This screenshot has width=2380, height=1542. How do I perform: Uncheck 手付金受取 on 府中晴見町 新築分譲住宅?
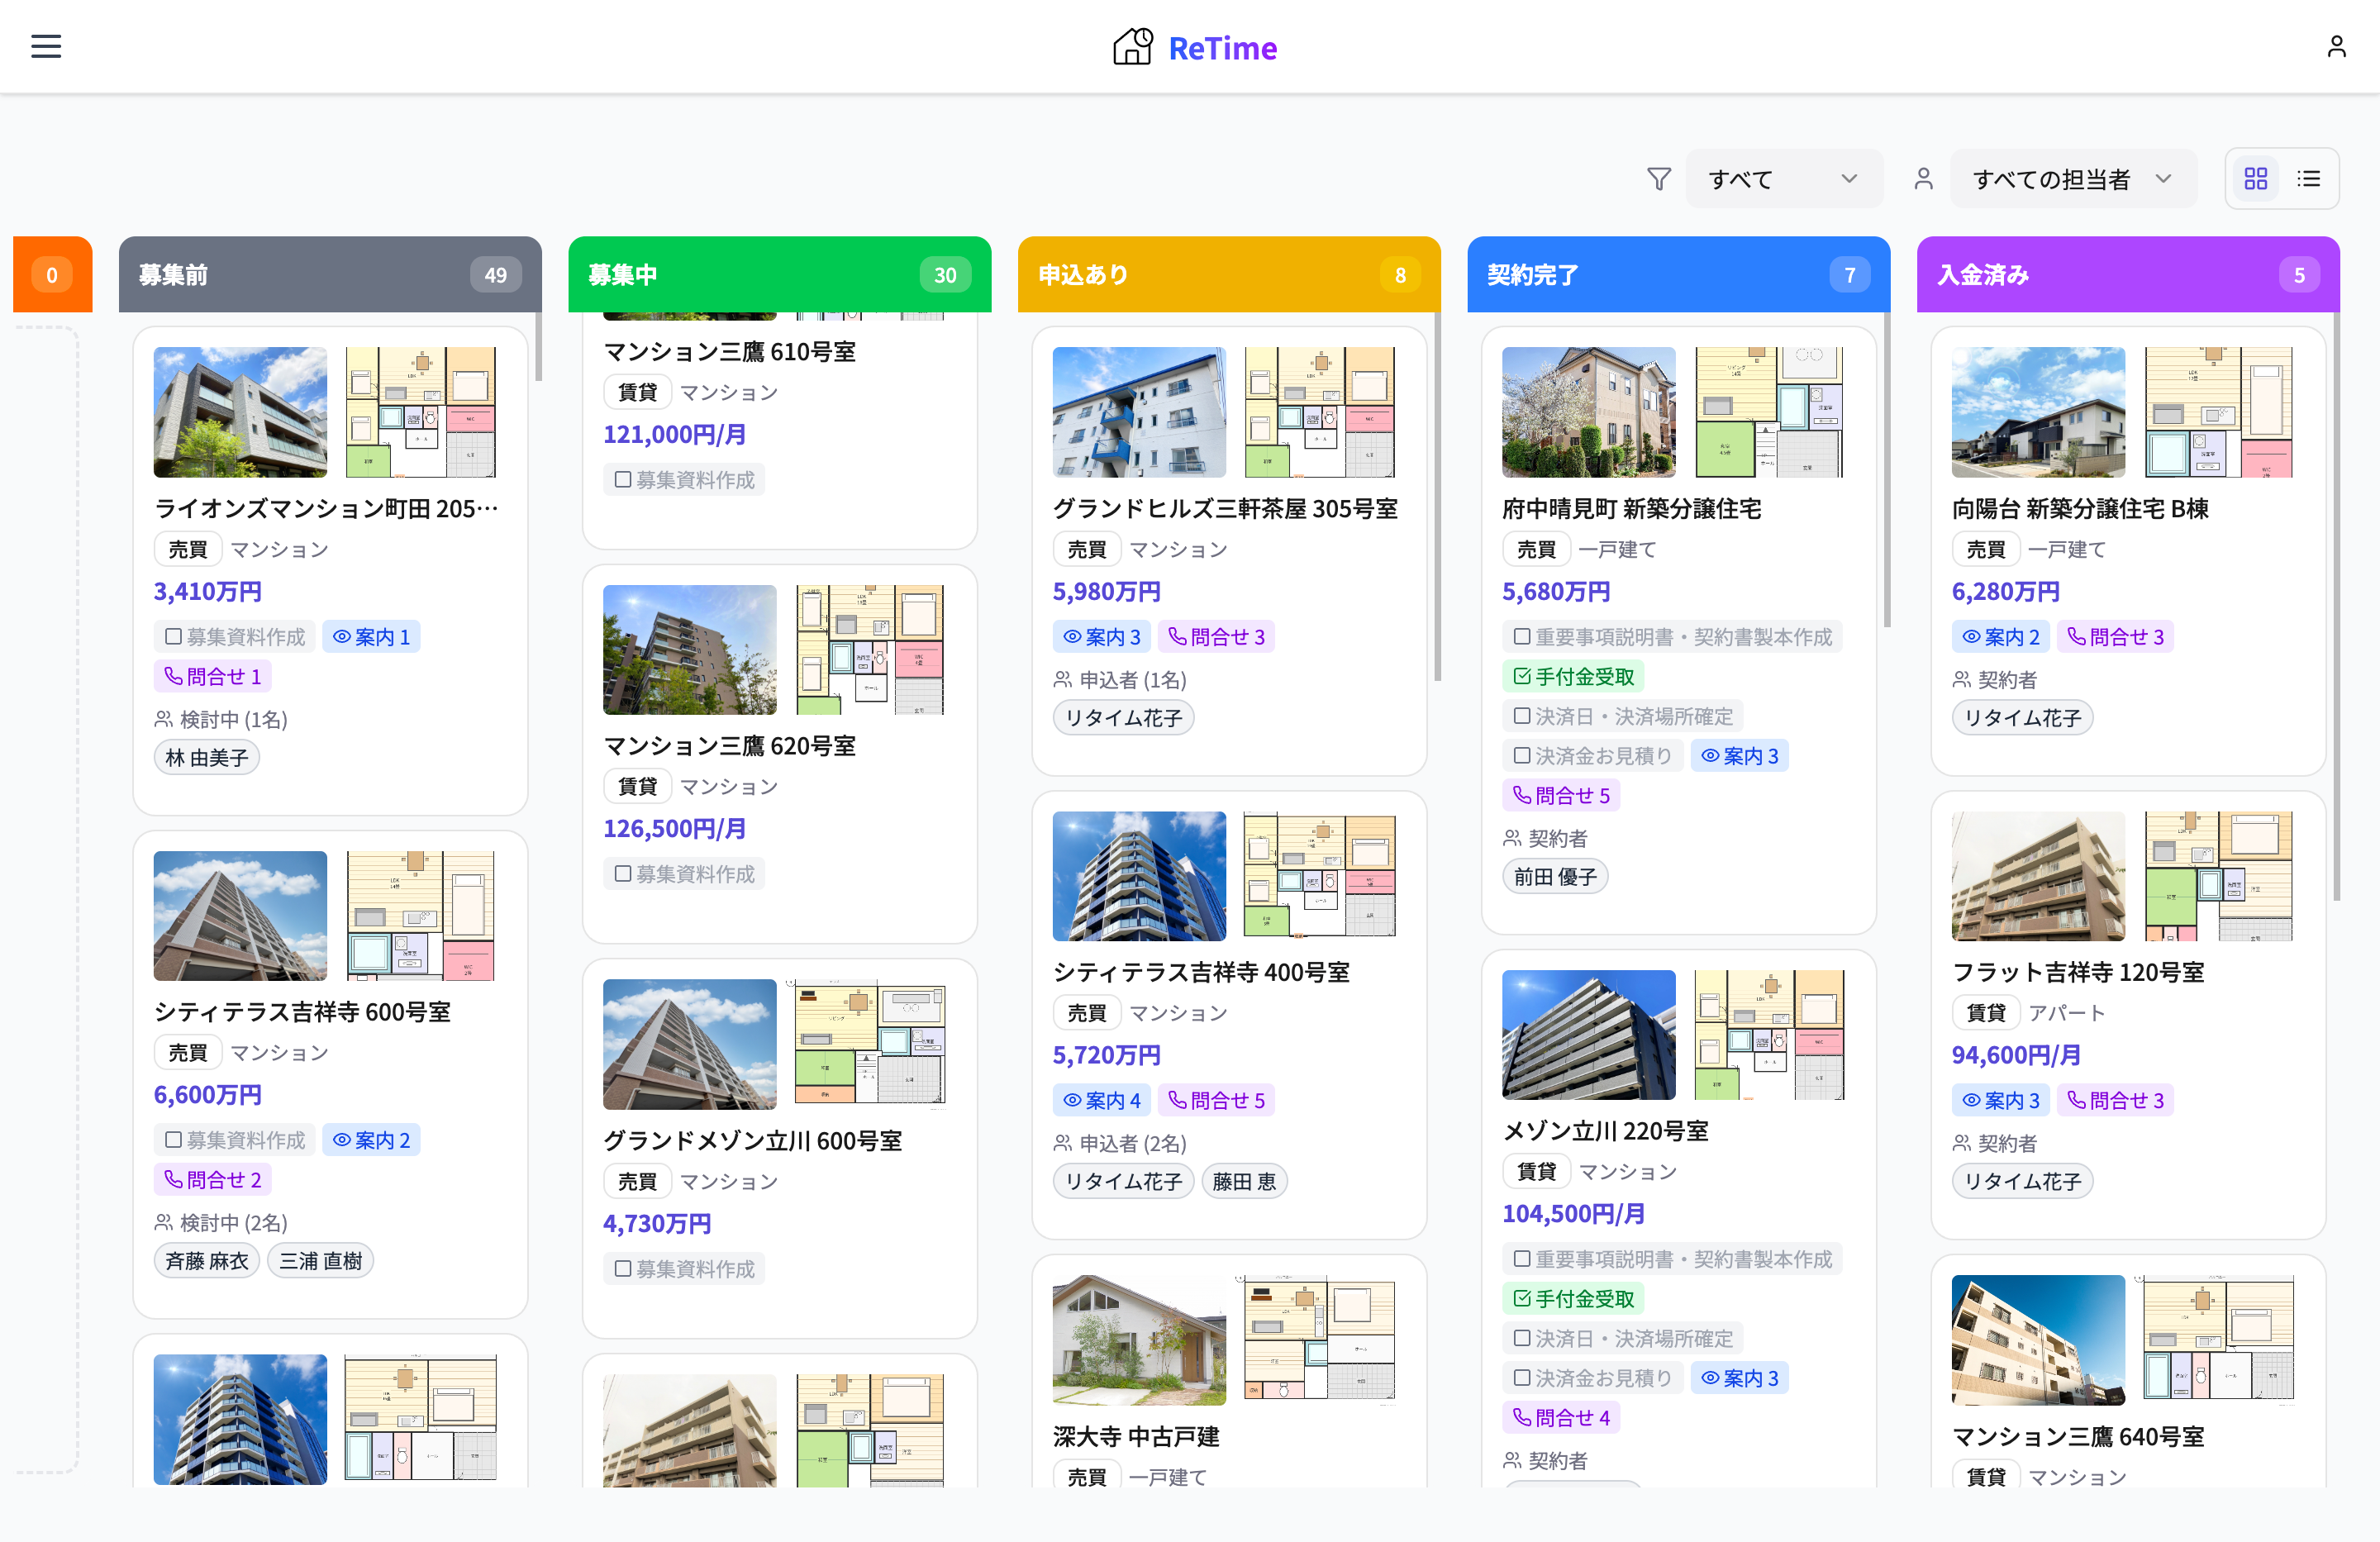1522,677
